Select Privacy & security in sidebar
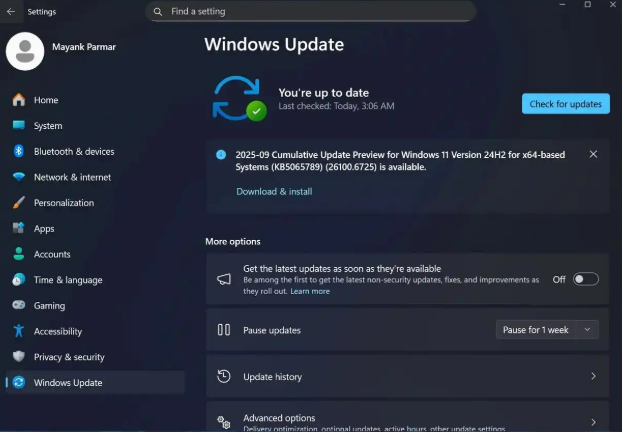 pyautogui.click(x=95, y=357)
